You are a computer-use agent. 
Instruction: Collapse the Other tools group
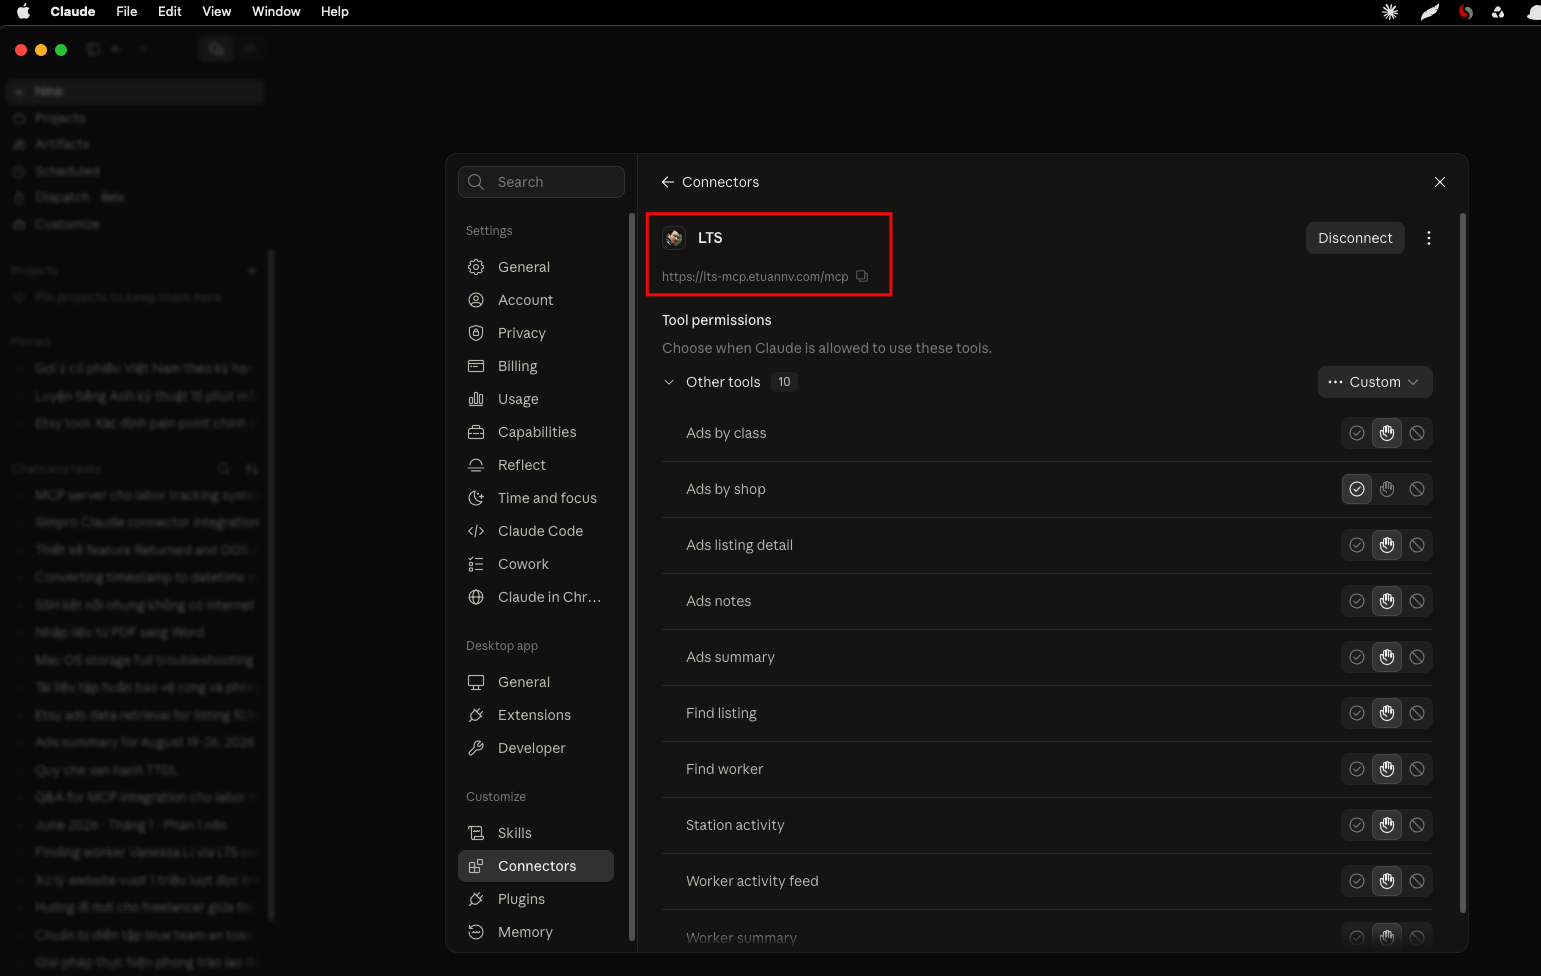[x=669, y=382]
